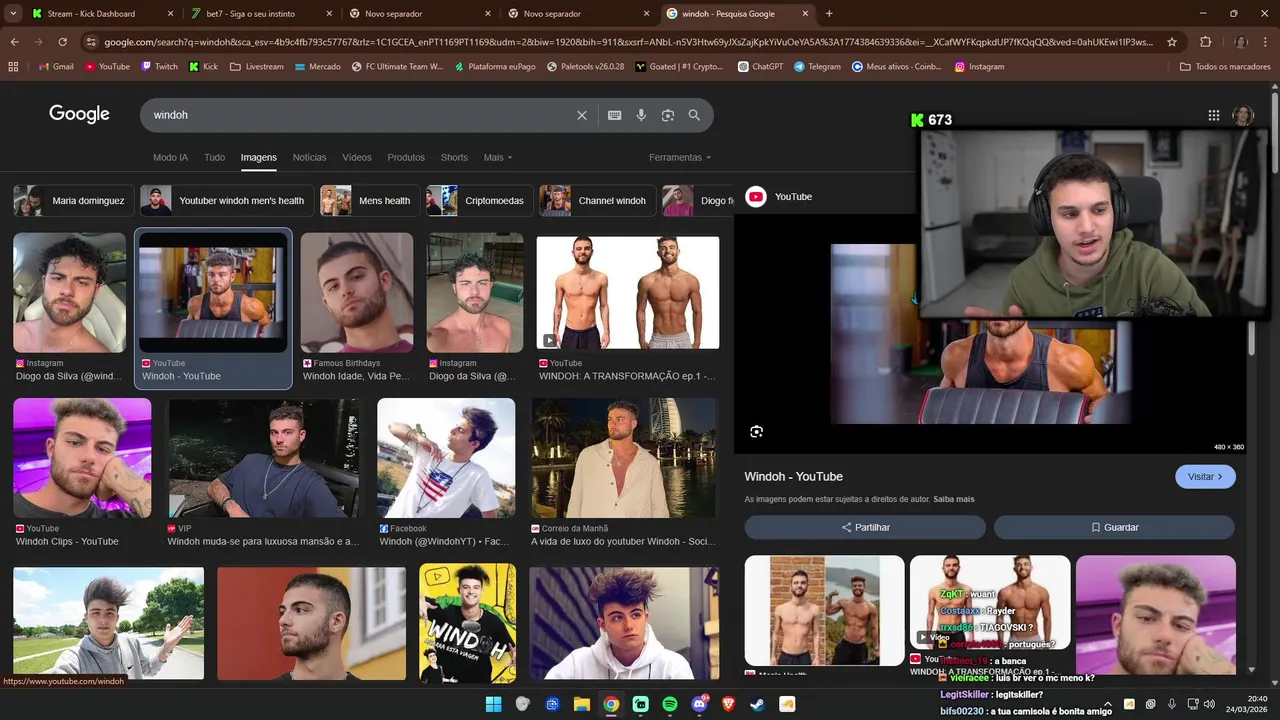1280x720 pixels.
Task: Select Maria dominguez suggestion chip
Action: (72, 201)
